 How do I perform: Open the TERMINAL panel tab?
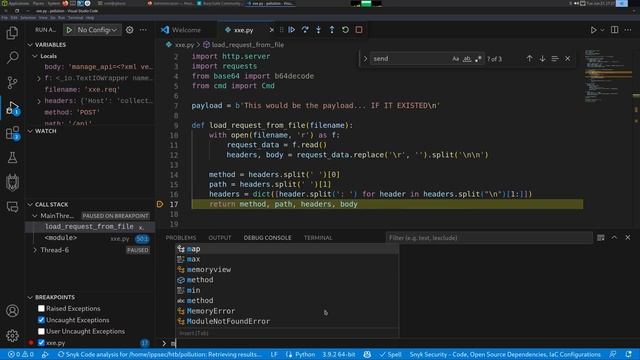point(318,238)
